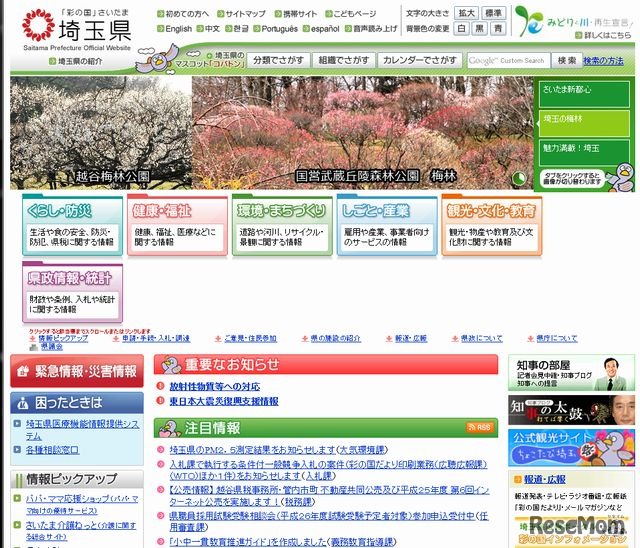
Task: Jump to ご意見・住民参加 anchor link
Action: tap(250, 338)
